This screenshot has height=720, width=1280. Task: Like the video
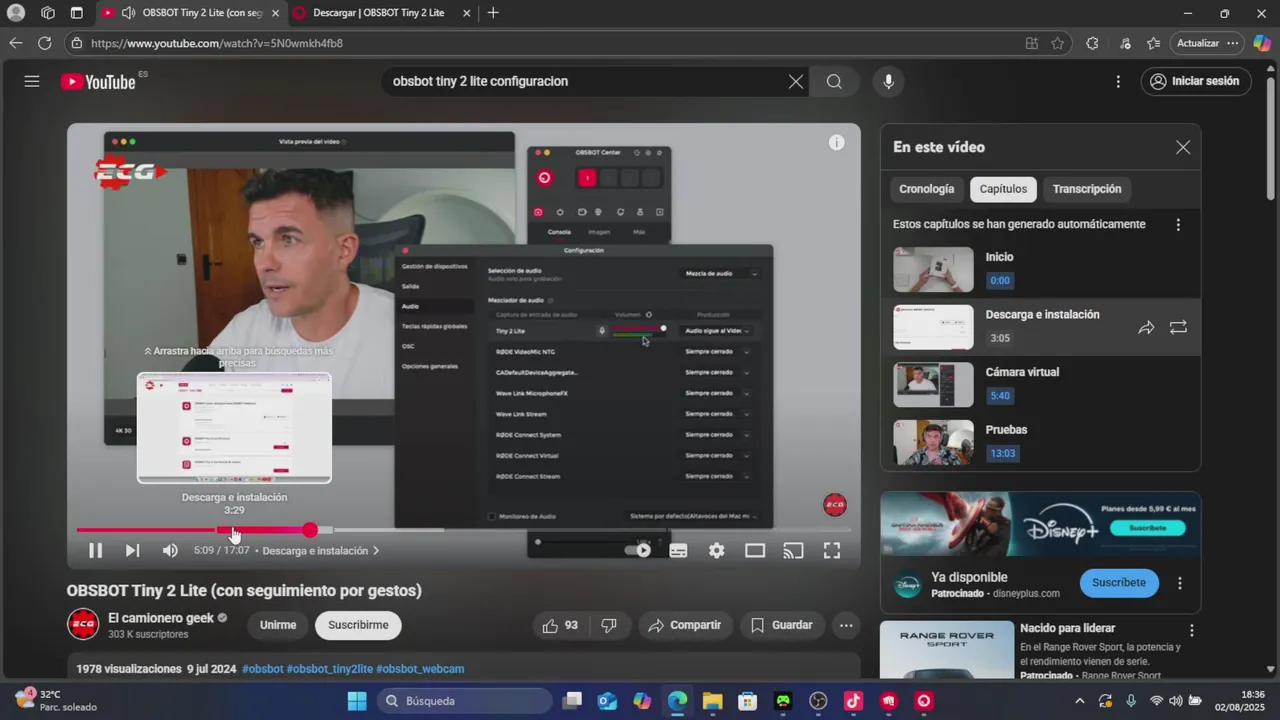(560, 625)
